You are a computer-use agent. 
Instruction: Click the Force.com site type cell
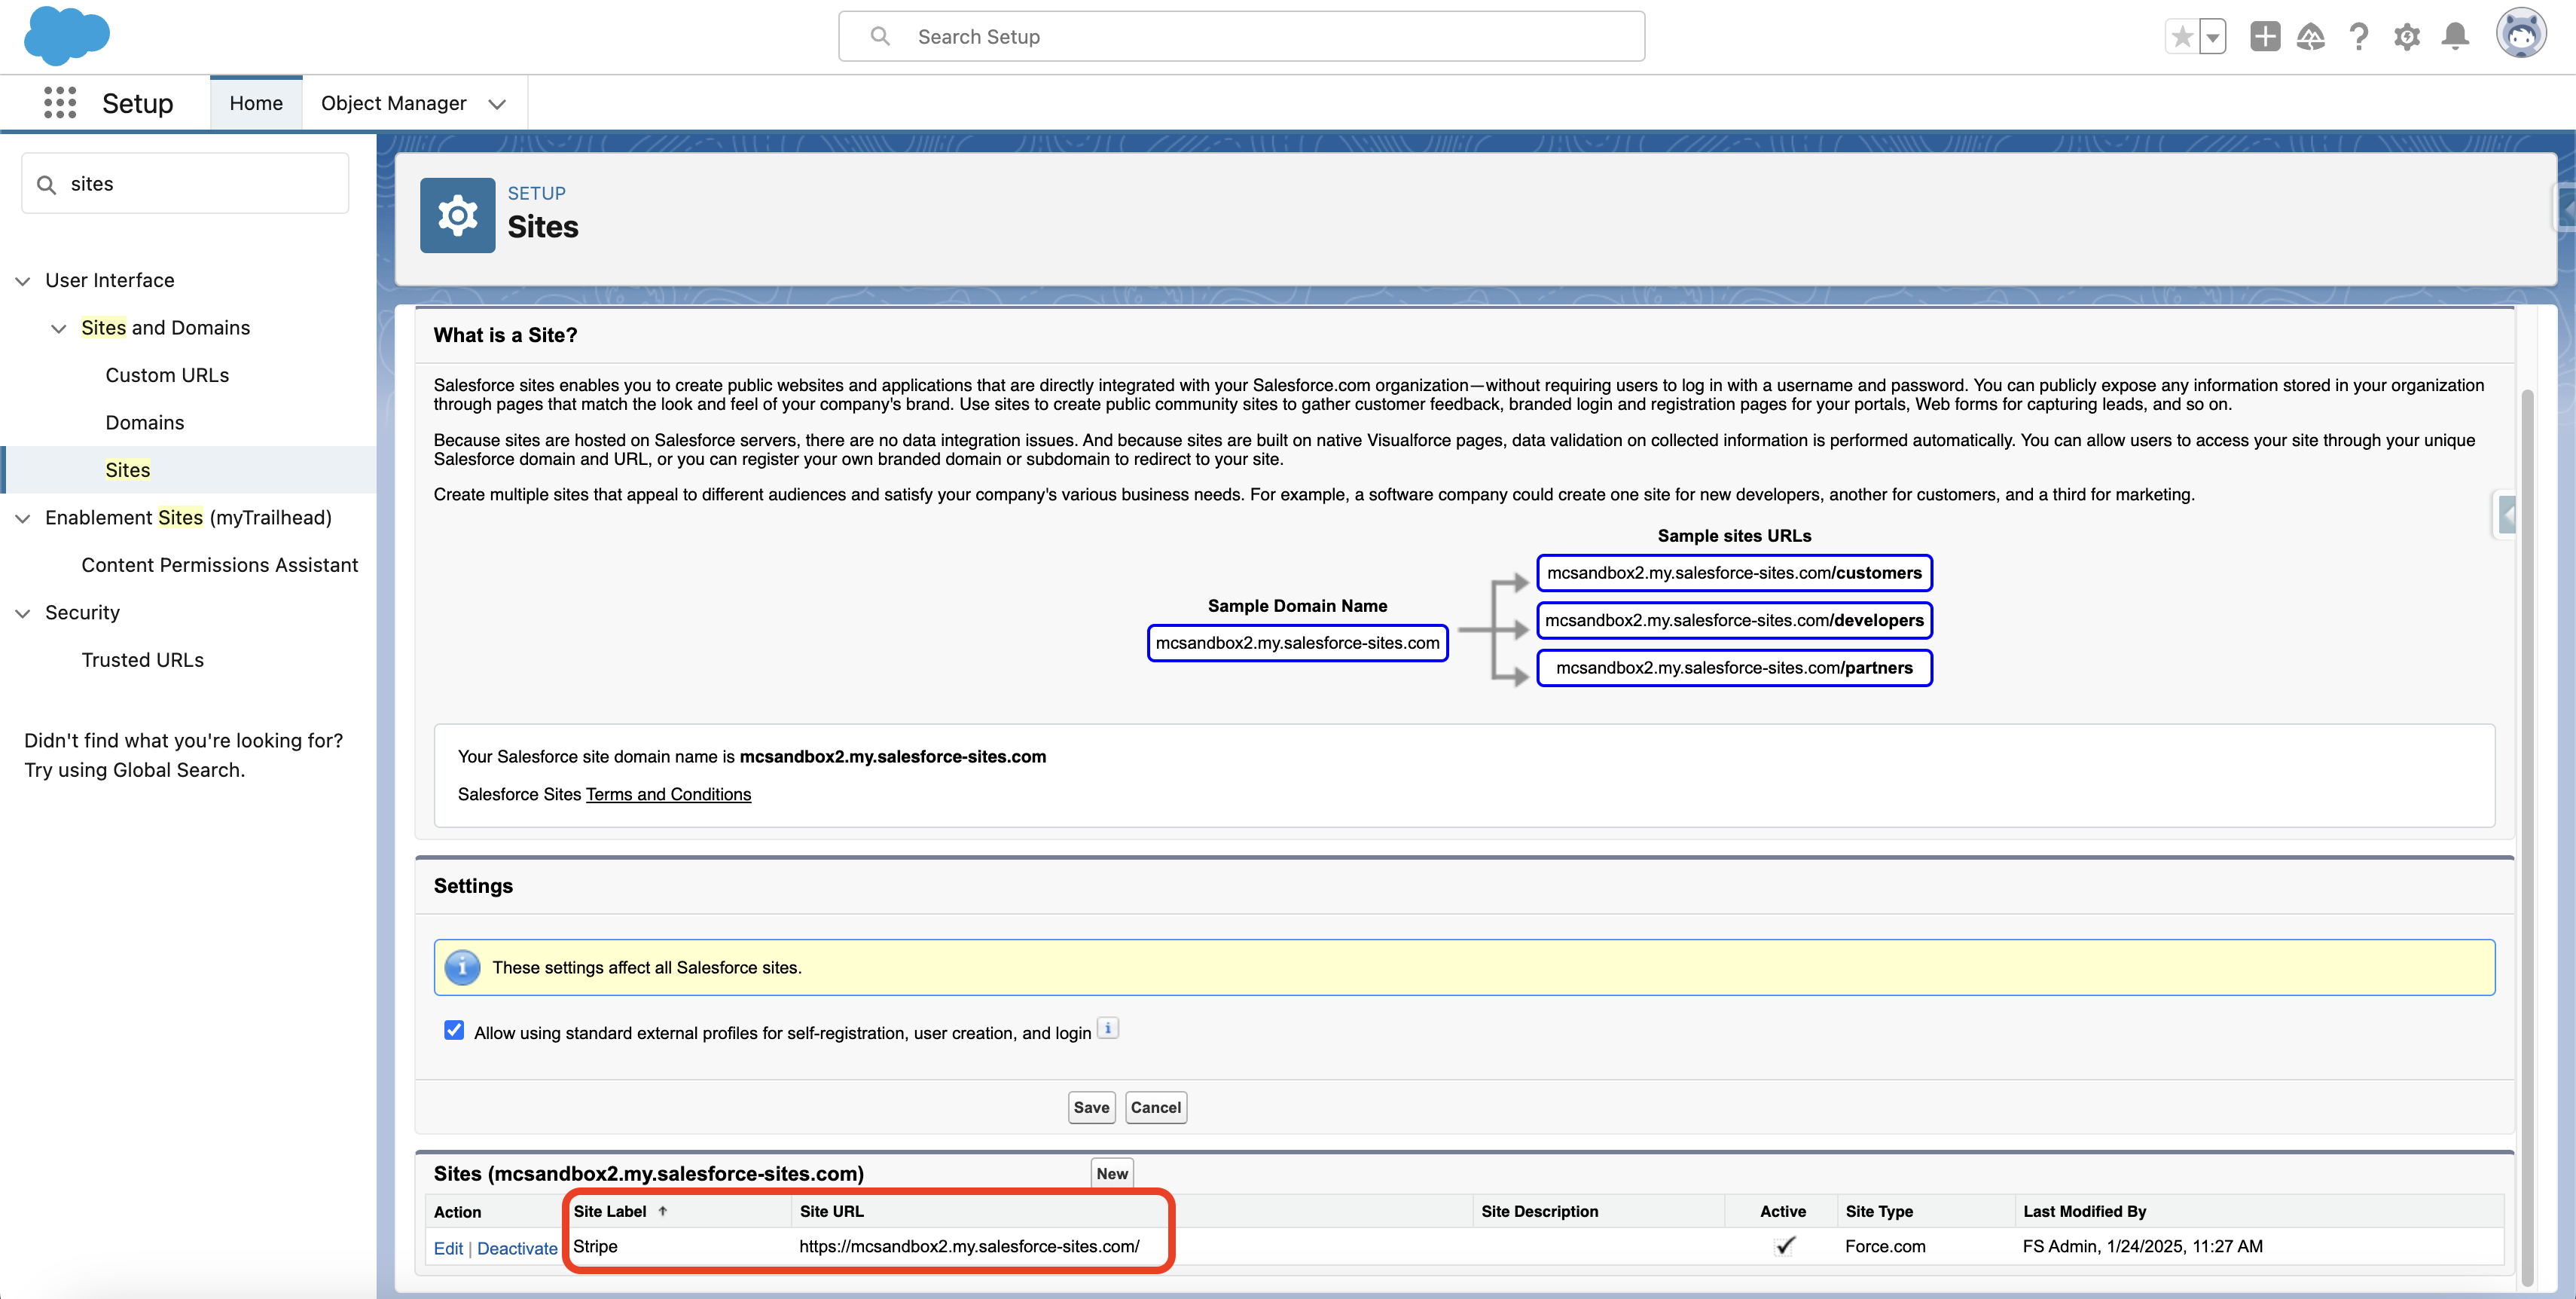1885,1246
